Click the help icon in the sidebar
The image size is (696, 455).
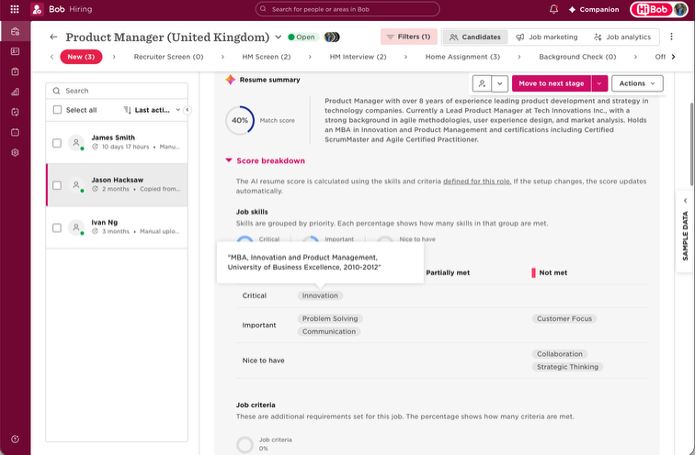[15, 439]
